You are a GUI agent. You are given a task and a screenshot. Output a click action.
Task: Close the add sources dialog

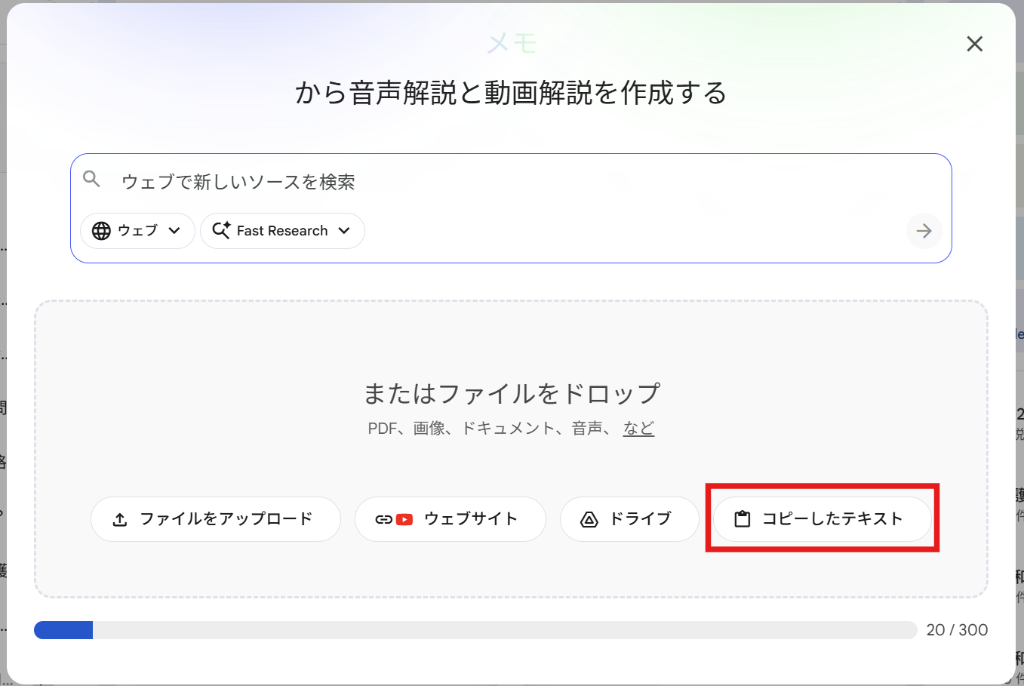click(974, 44)
